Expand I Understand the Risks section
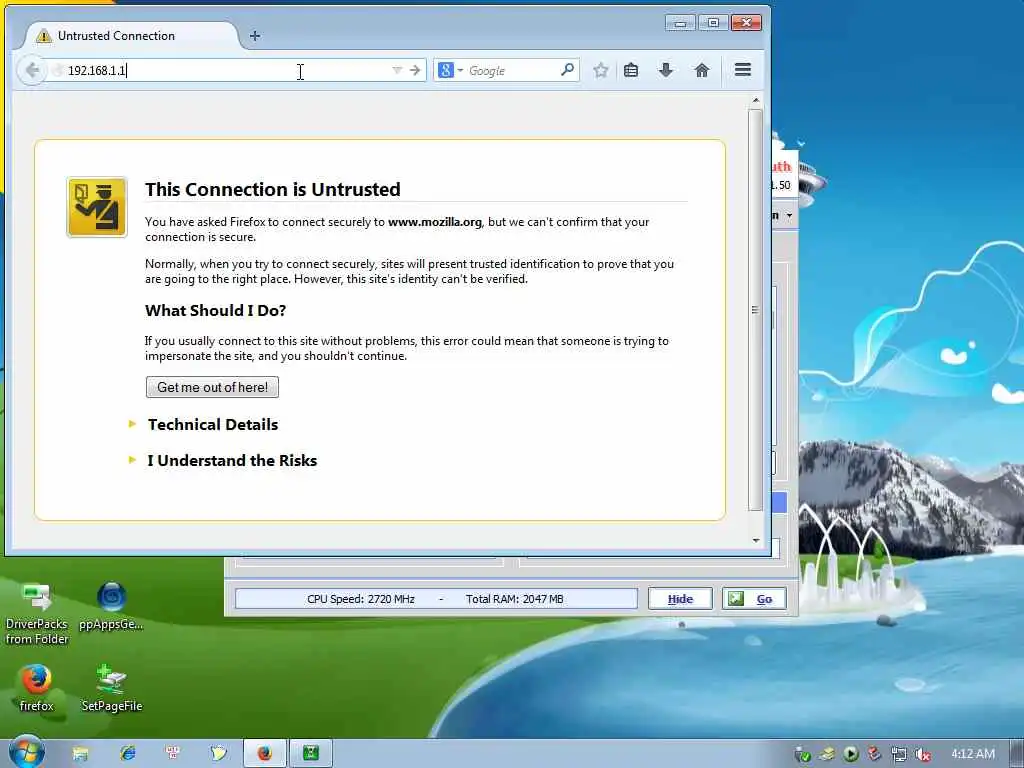This screenshot has height=768, width=1024. [231, 460]
